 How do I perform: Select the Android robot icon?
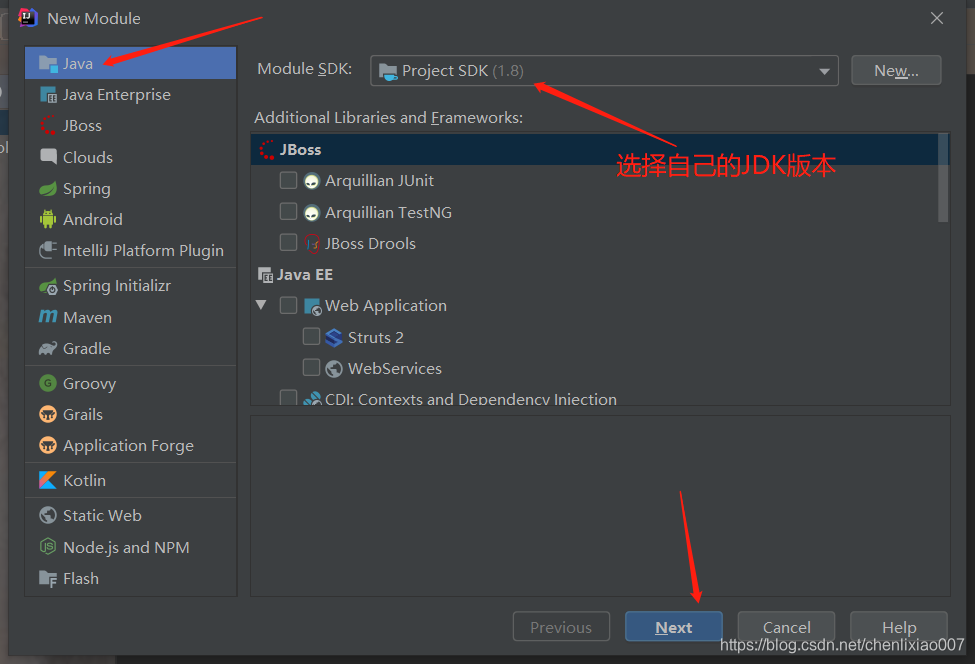(x=48, y=219)
